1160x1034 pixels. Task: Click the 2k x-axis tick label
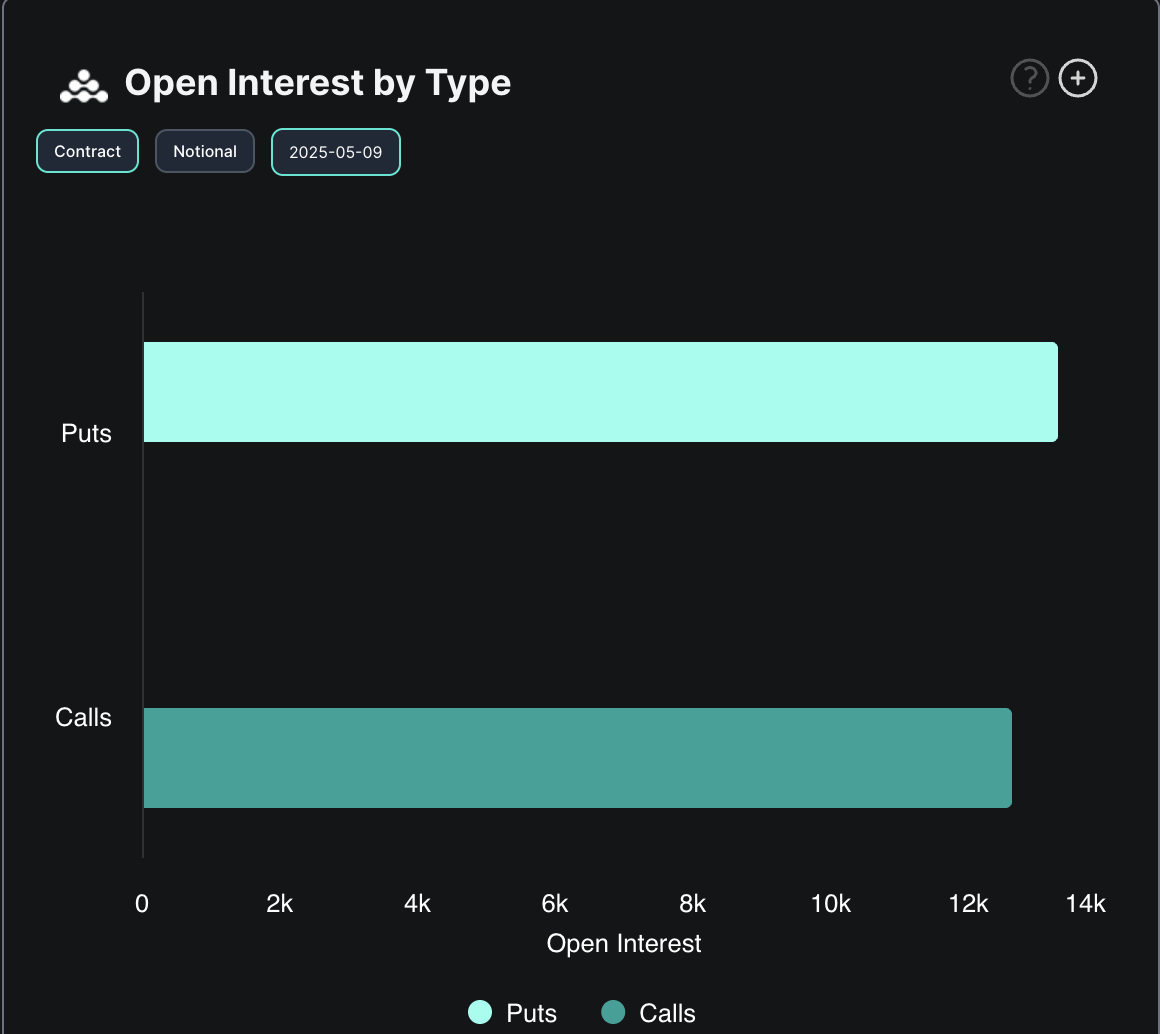(280, 904)
